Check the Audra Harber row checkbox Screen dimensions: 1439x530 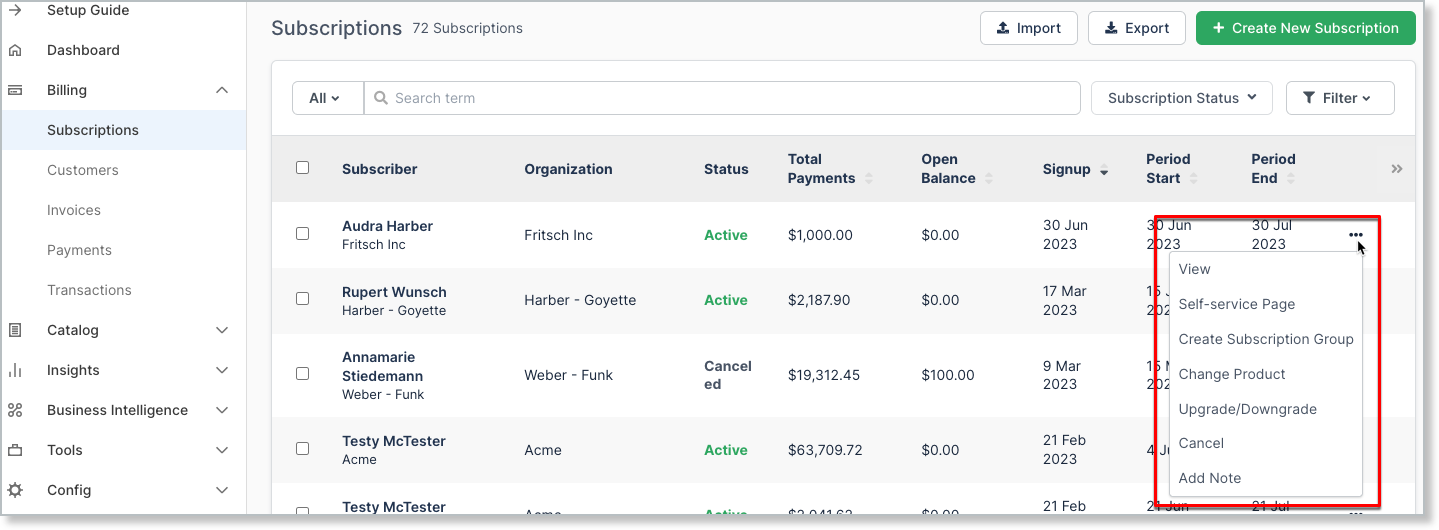coord(302,234)
